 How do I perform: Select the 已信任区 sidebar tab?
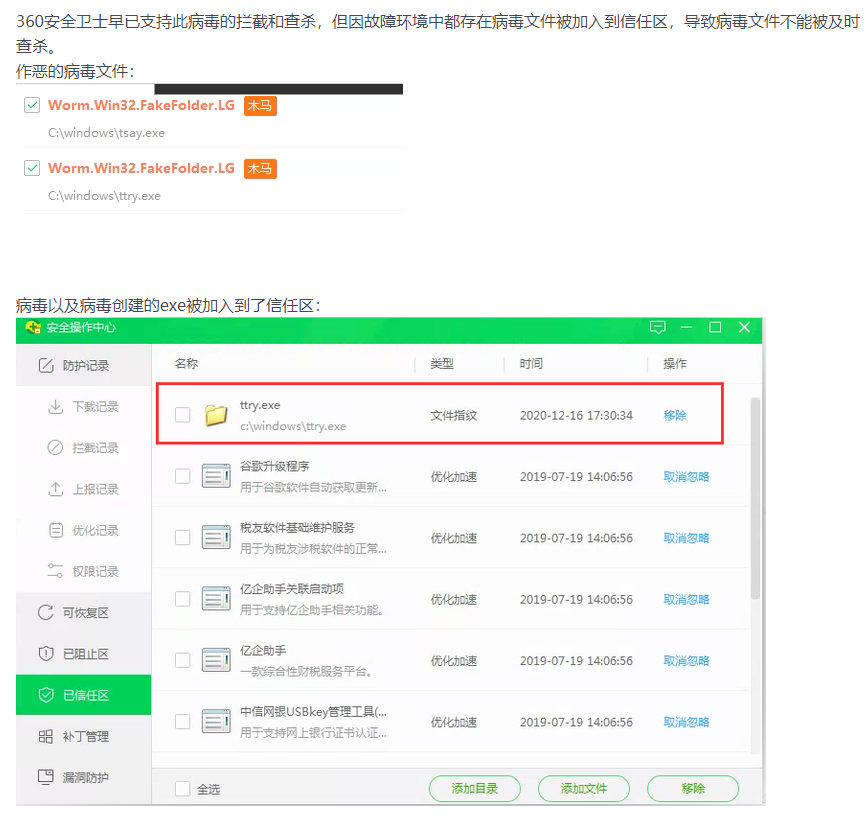point(83,695)
